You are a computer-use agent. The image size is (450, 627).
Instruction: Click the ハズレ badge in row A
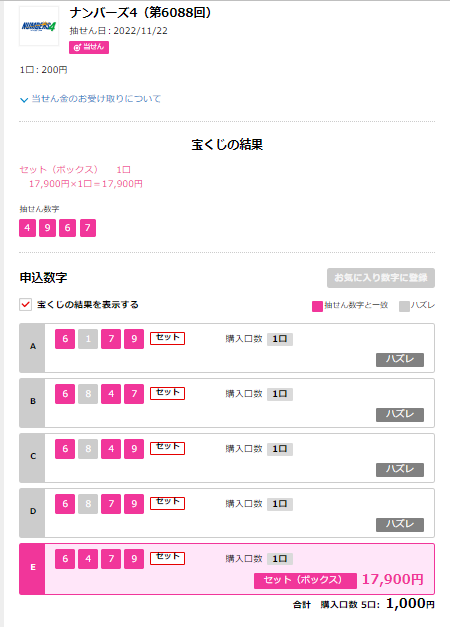(x=400, y=359)
